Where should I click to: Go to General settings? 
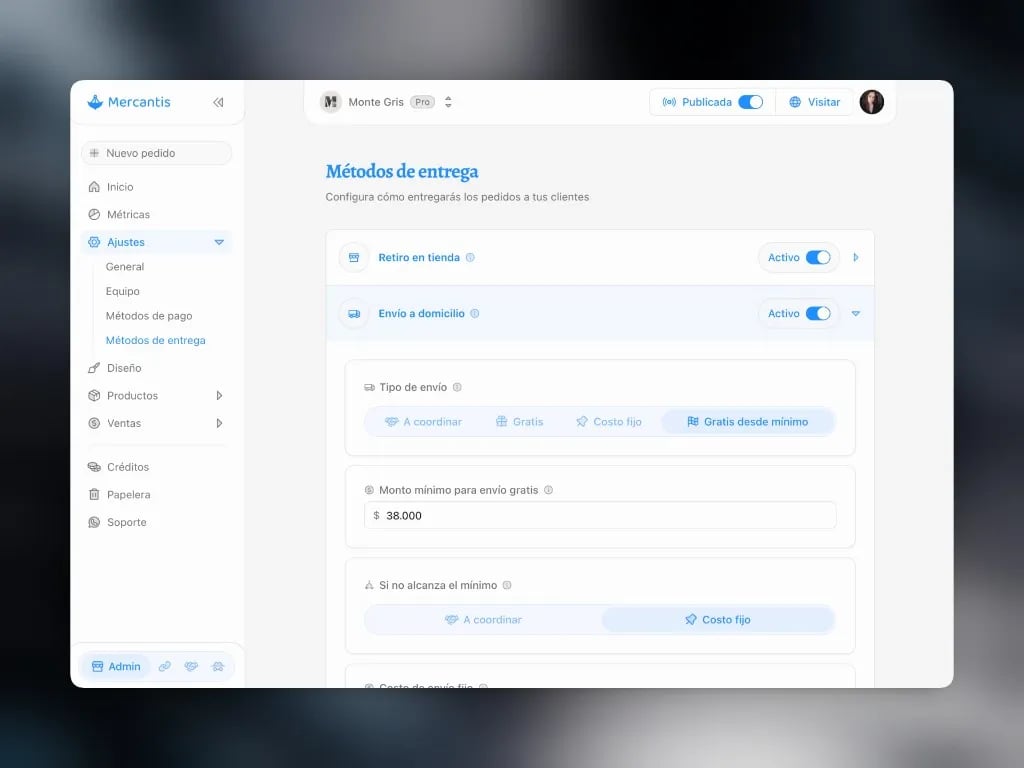[125, 266]
